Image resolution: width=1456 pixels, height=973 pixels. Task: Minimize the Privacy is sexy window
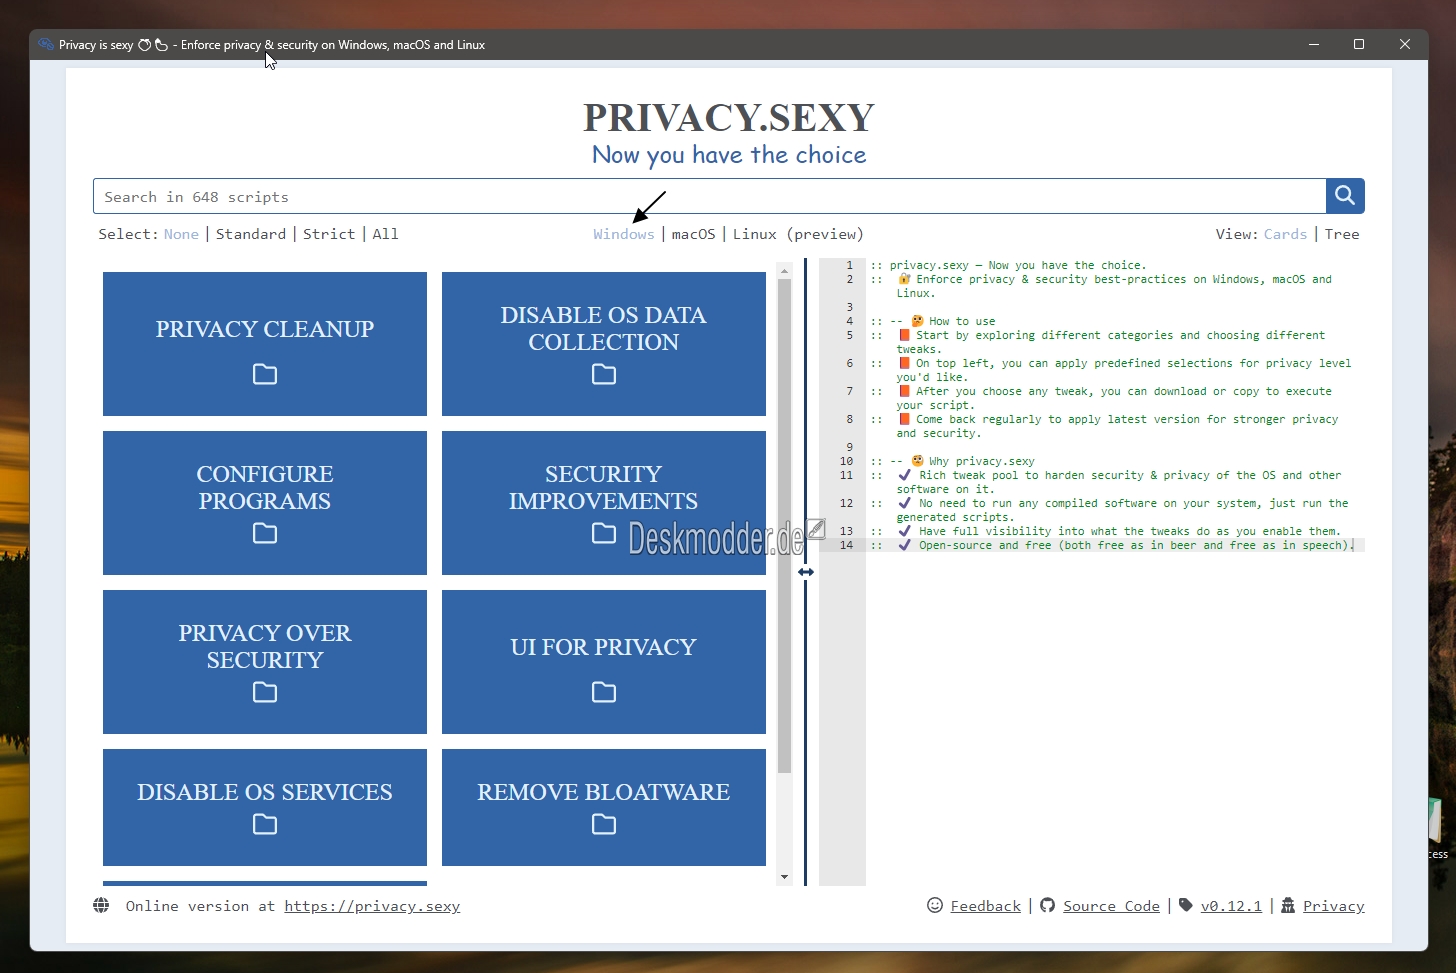click(1314, 44)
